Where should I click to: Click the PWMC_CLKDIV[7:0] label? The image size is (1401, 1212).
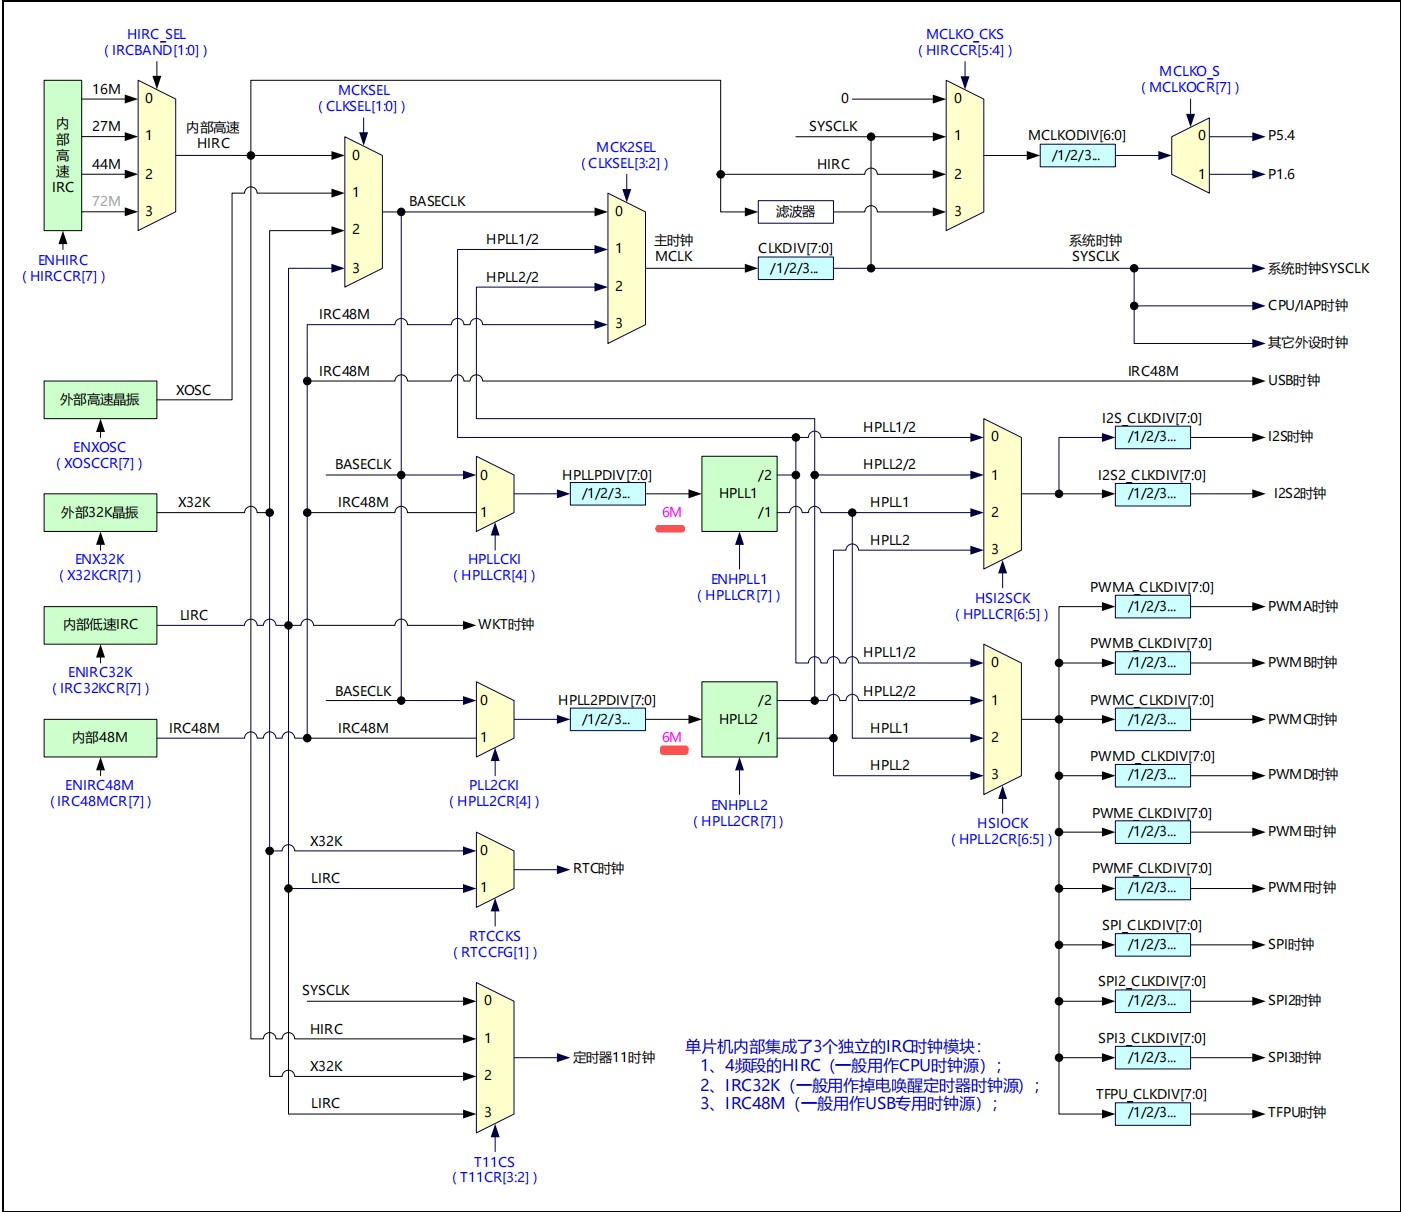[x=1152, y=700]
